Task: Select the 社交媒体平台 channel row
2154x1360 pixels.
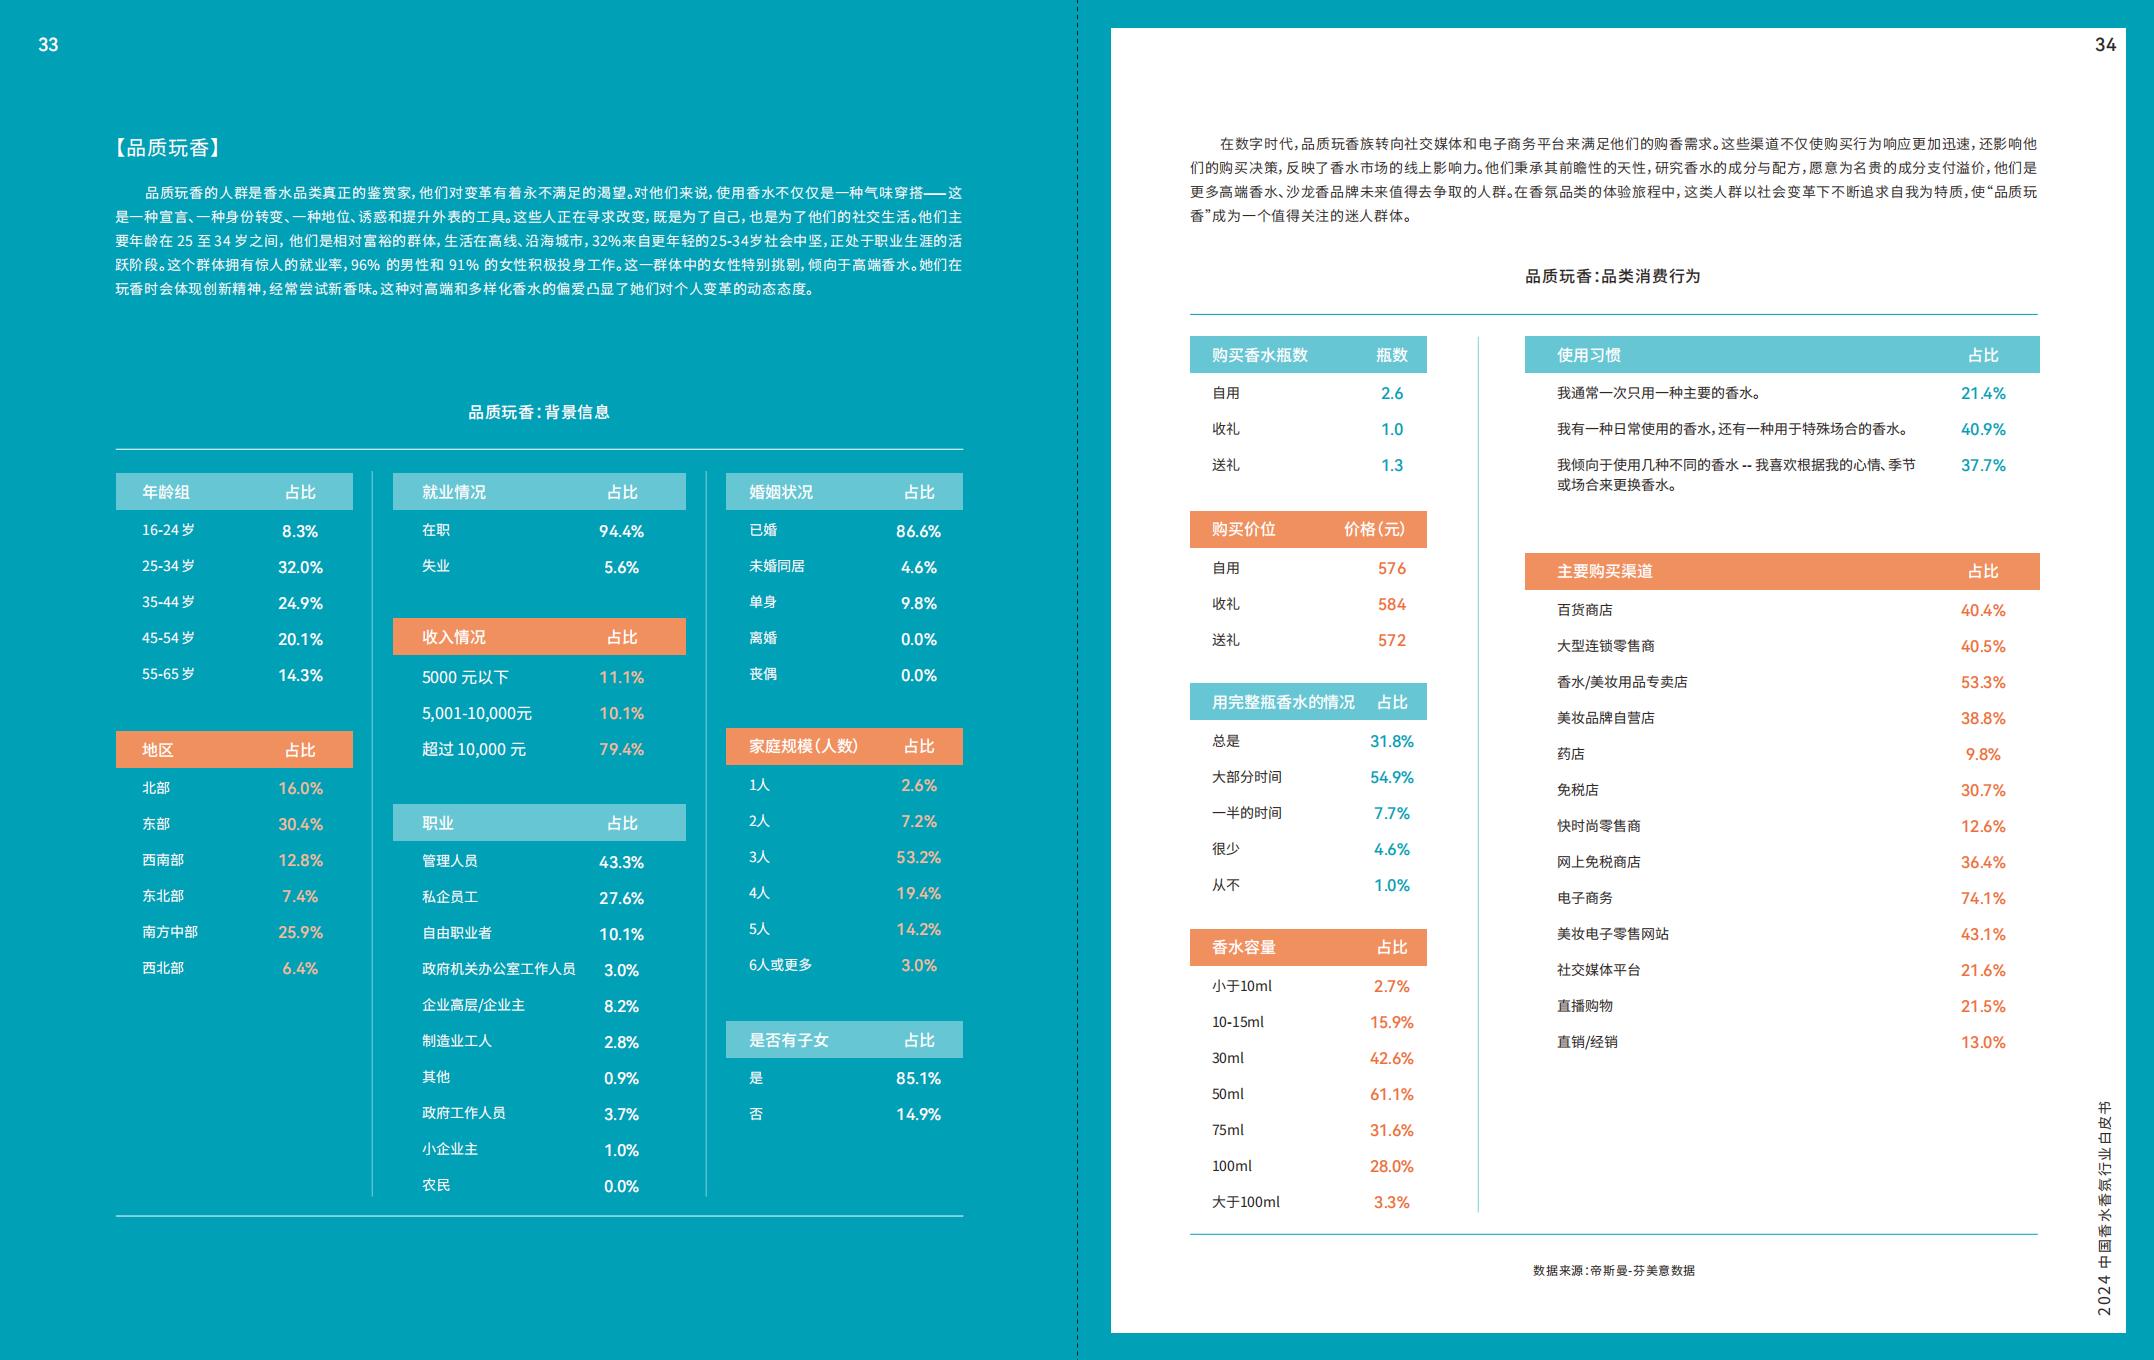Action: point(1782,970)
